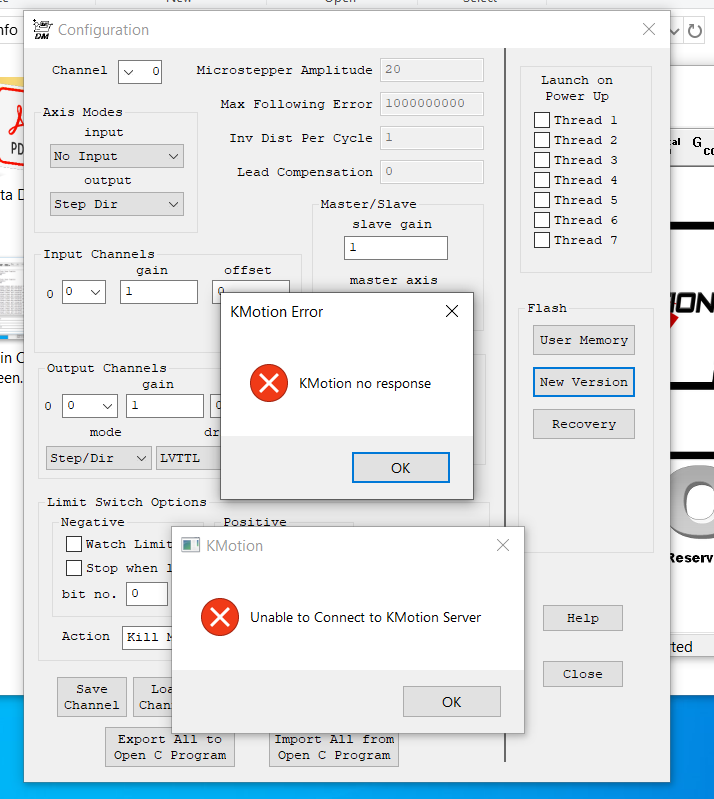Image resolution: width=714 pixels, height=799 pixels.
Task: Expand the No Input axis mode dropdown
Action: pos(117,156)
